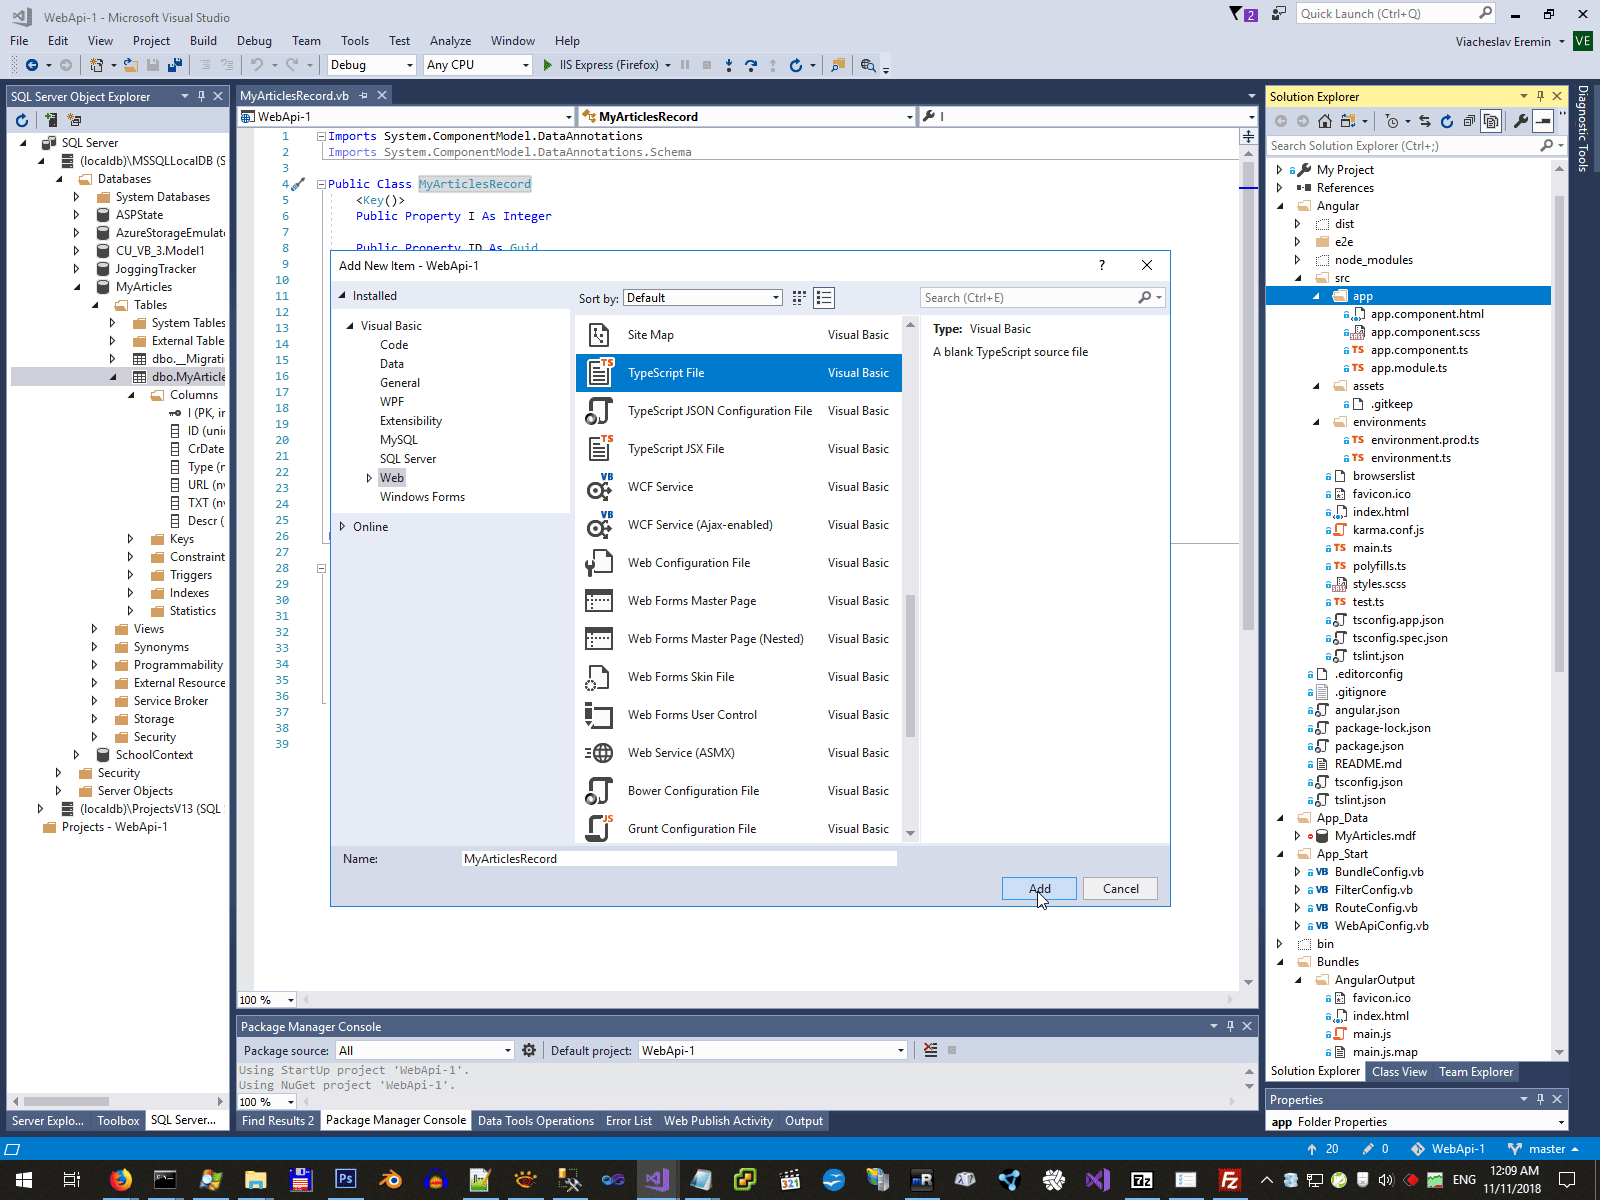Open FileZilla from the taskbar
Screen dimensions: 1600x1200
(1230, 1180)
